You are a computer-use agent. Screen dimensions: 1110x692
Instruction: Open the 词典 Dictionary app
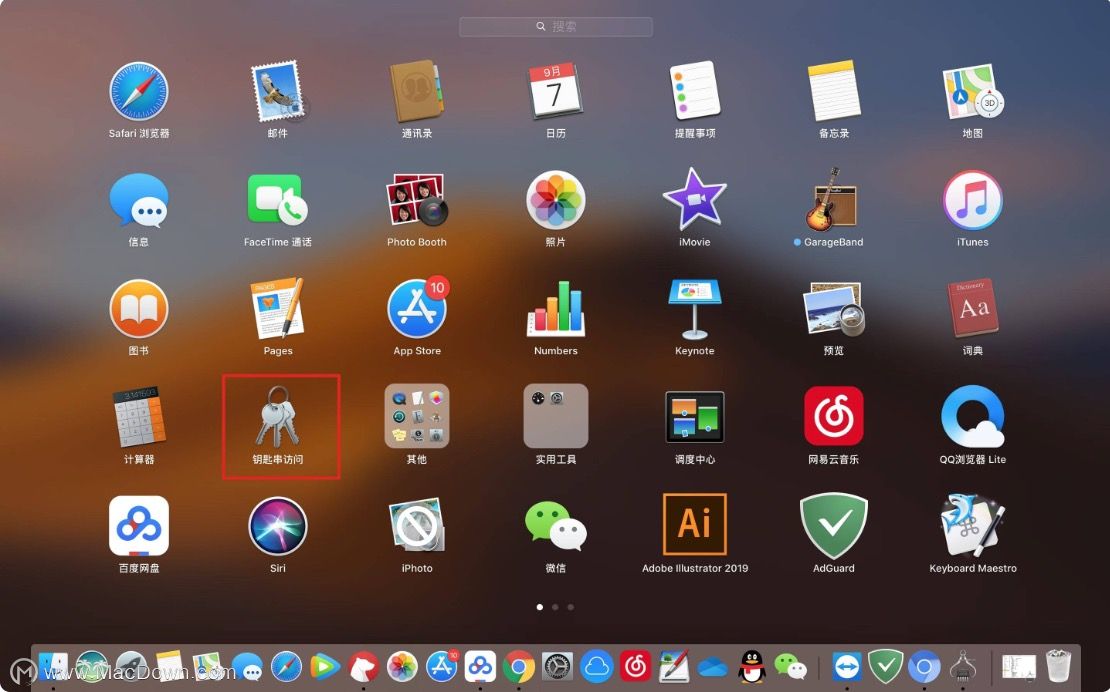[x=973, y=309]
